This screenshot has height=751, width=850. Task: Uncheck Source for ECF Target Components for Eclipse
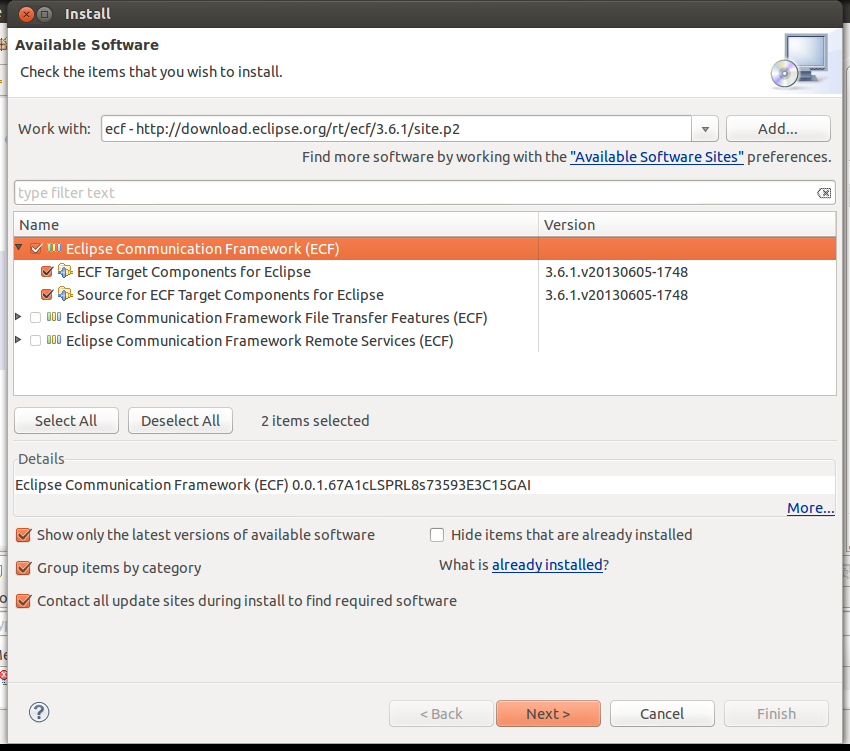pyautogui.click(x=47, y=294)
